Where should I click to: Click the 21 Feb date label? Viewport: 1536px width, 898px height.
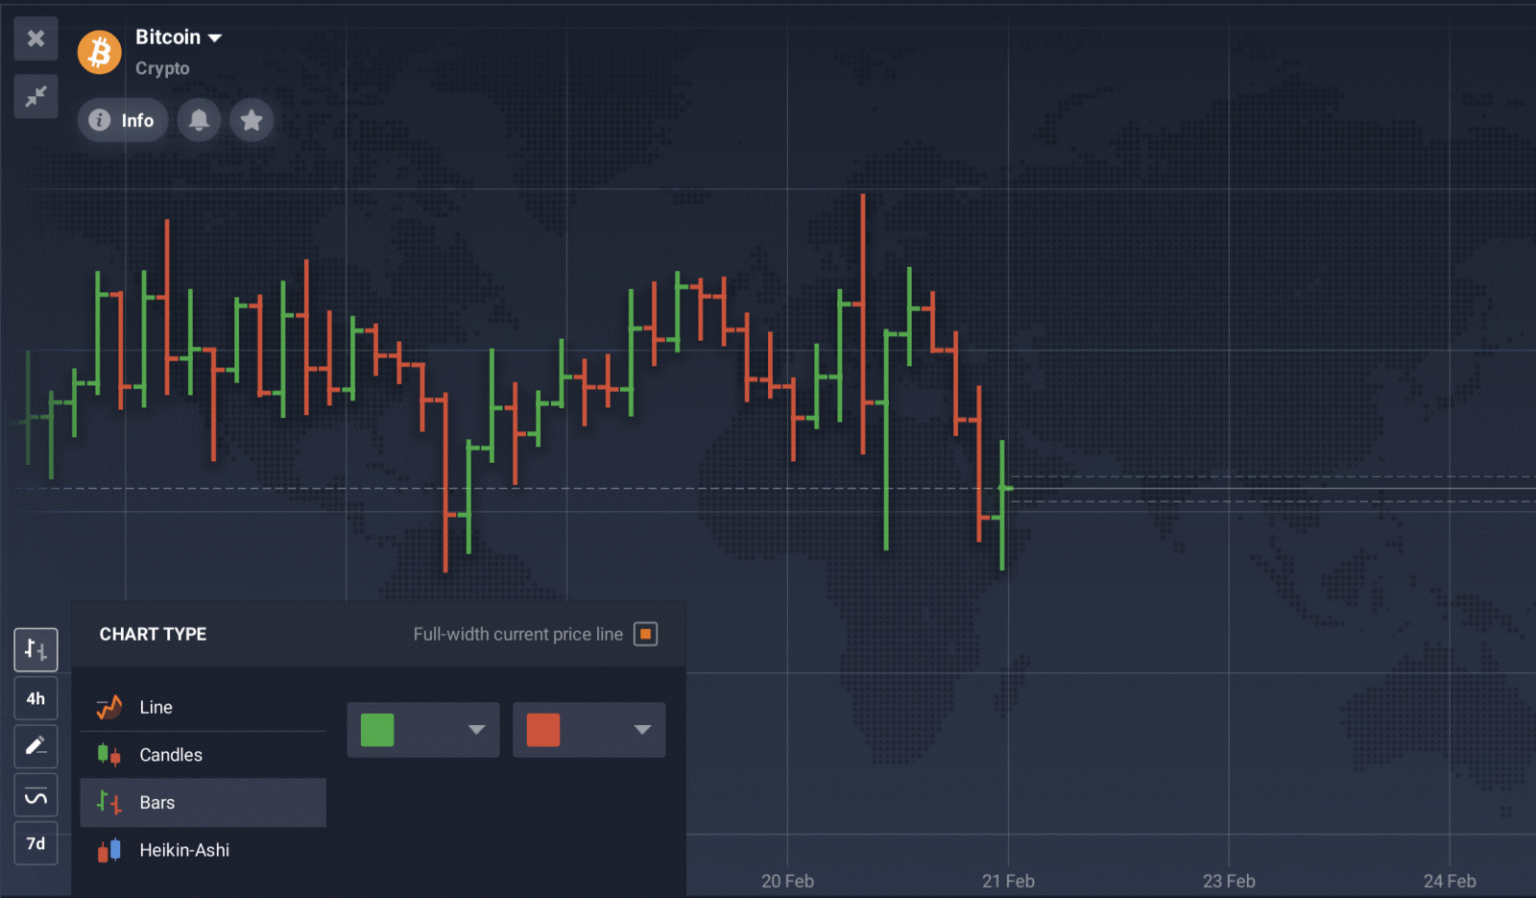[x=1008, y=881]
